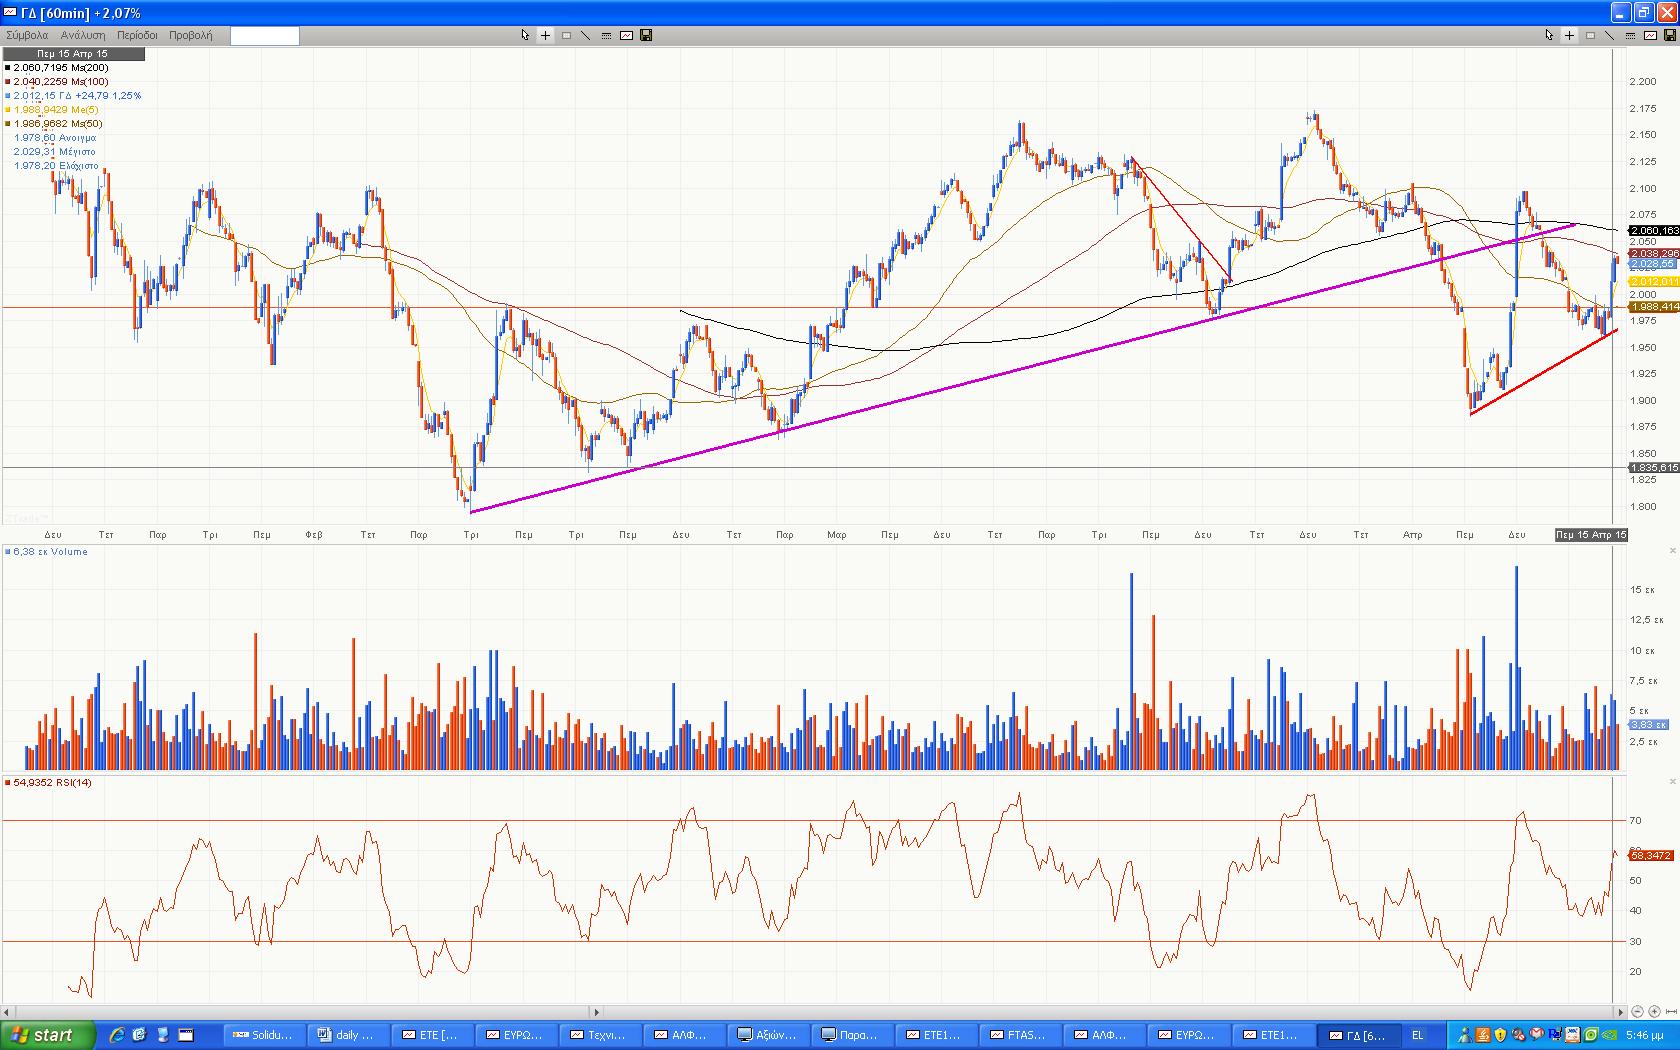Select the Ma(50) legend entry
Viewport: 1680px width, 1050px height.
pyautogui.click(x=53, y=124)
